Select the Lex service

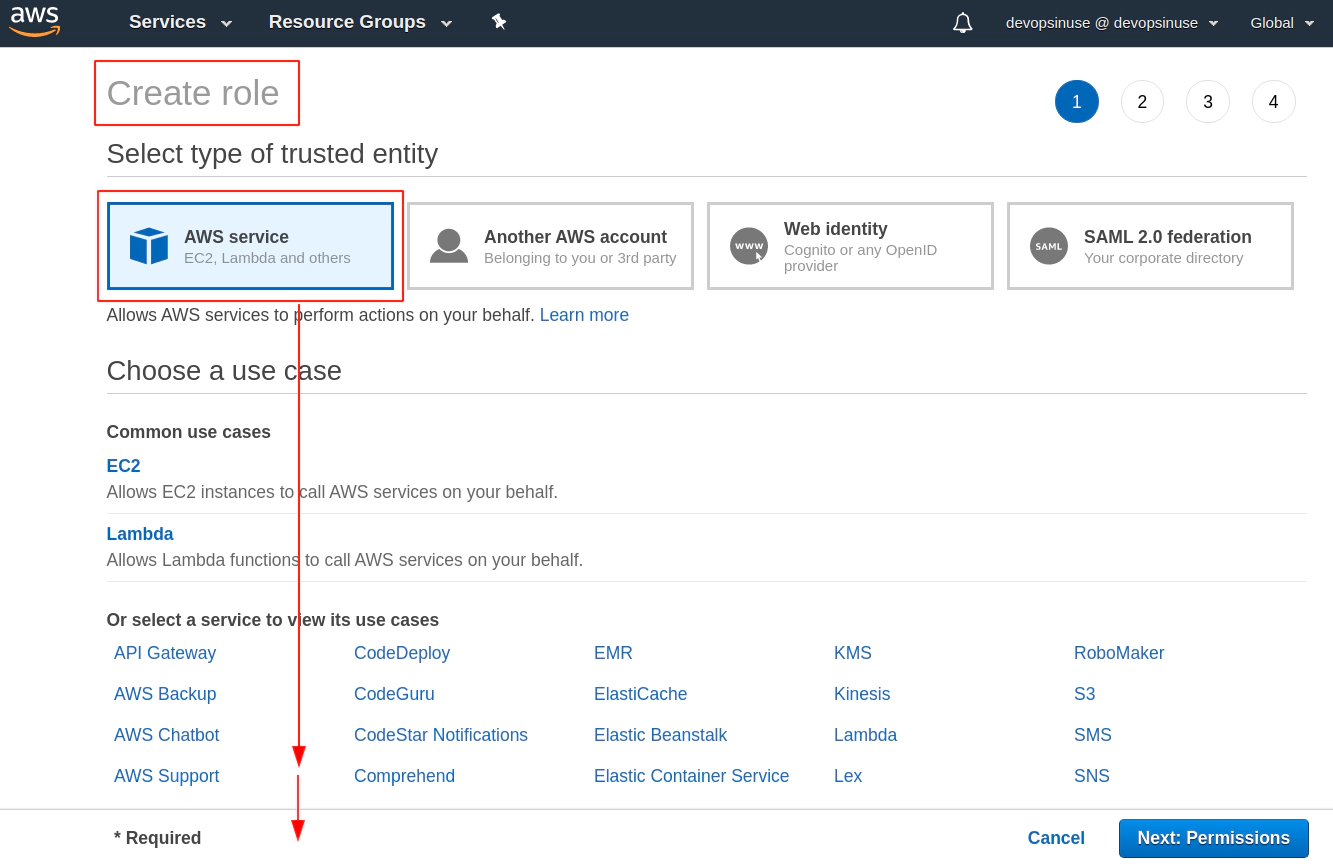848,776
